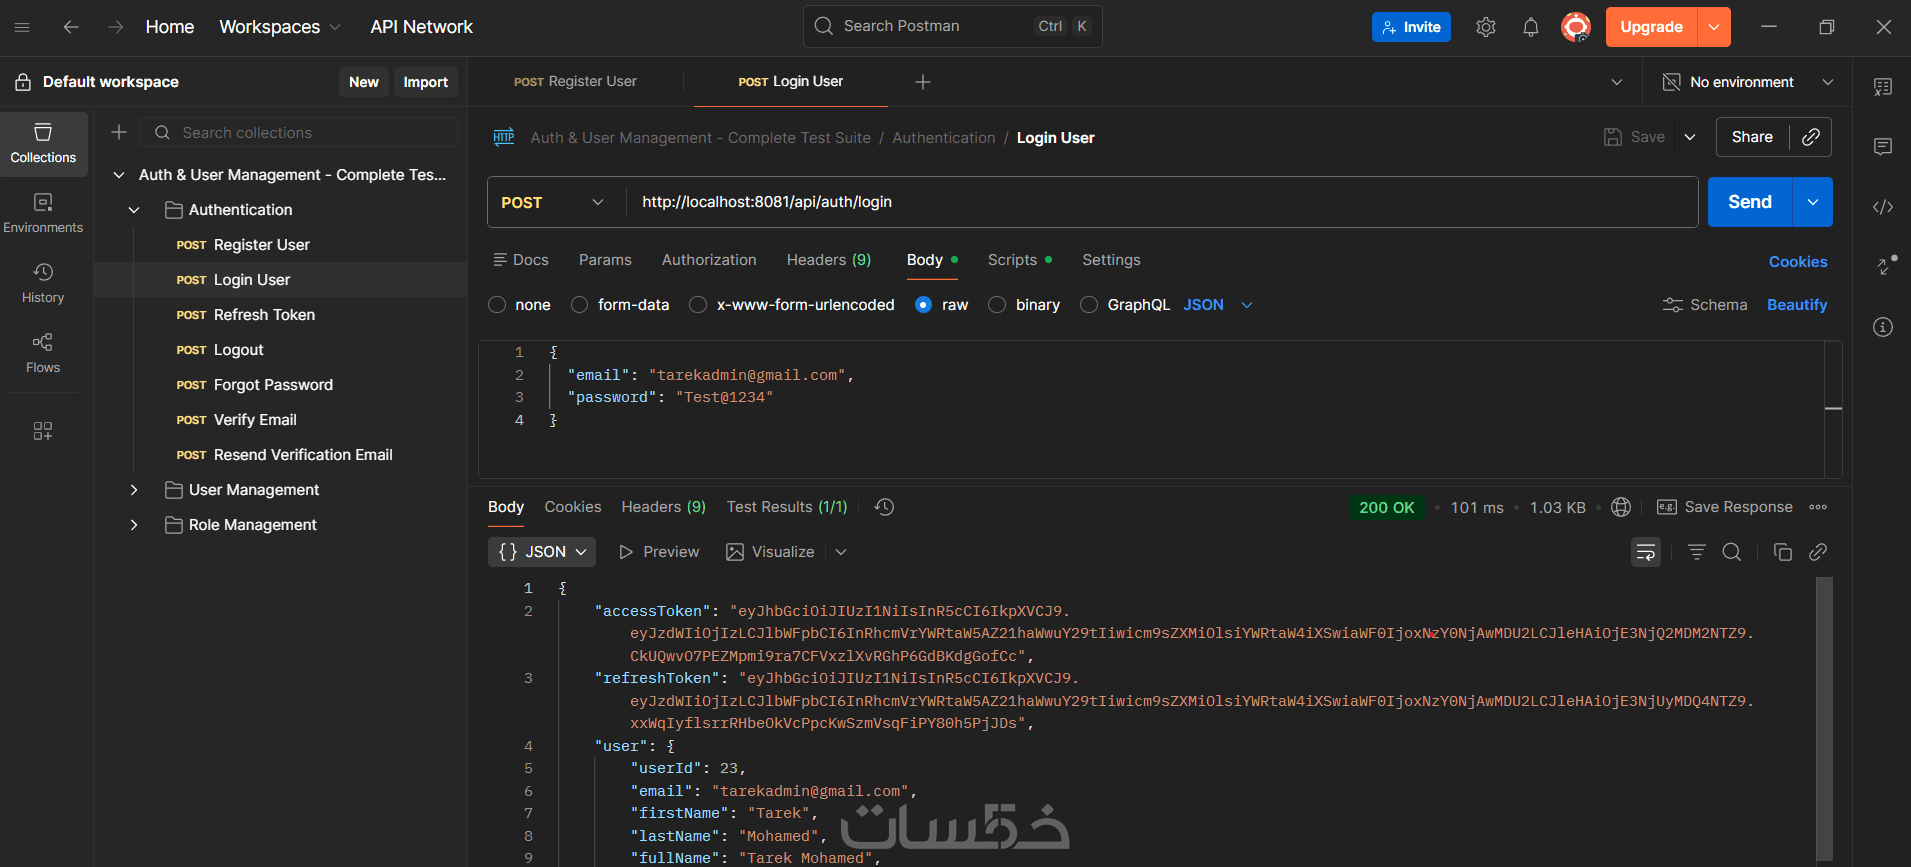Click the request URL input field
Viewport: 1911px width, 867px height.
pos(1162,202)
